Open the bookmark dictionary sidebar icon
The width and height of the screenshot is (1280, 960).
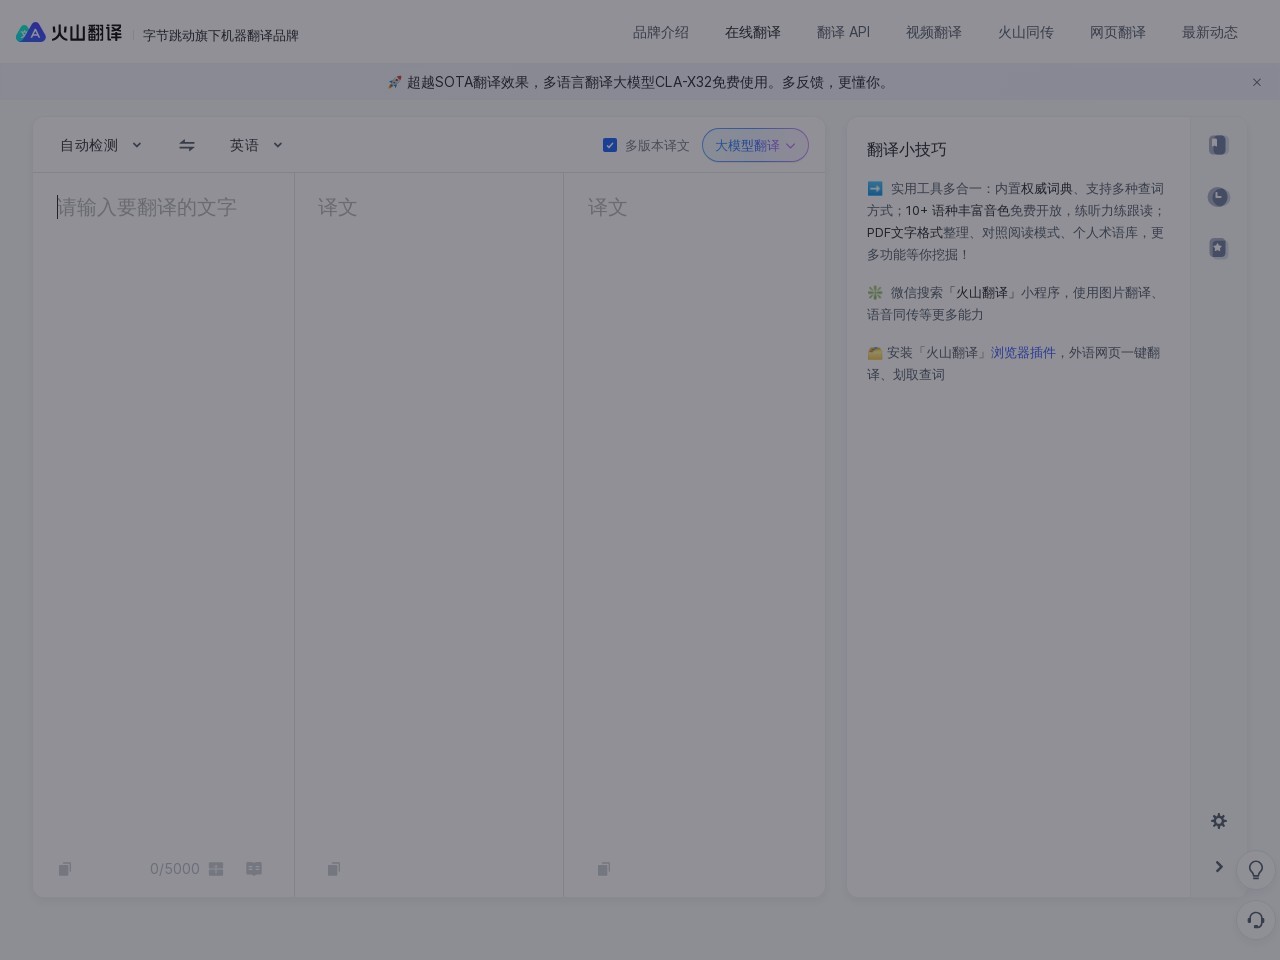click(x=1218, y=145)
